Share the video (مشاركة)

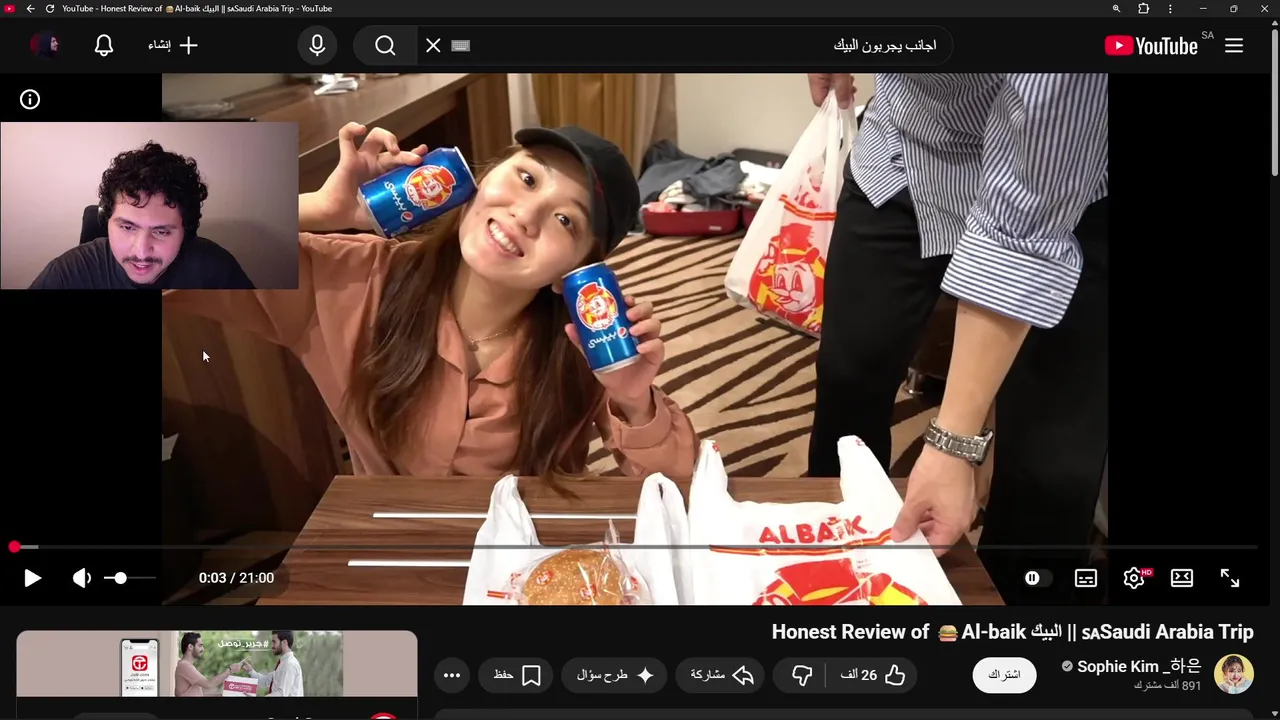point(722,675)
